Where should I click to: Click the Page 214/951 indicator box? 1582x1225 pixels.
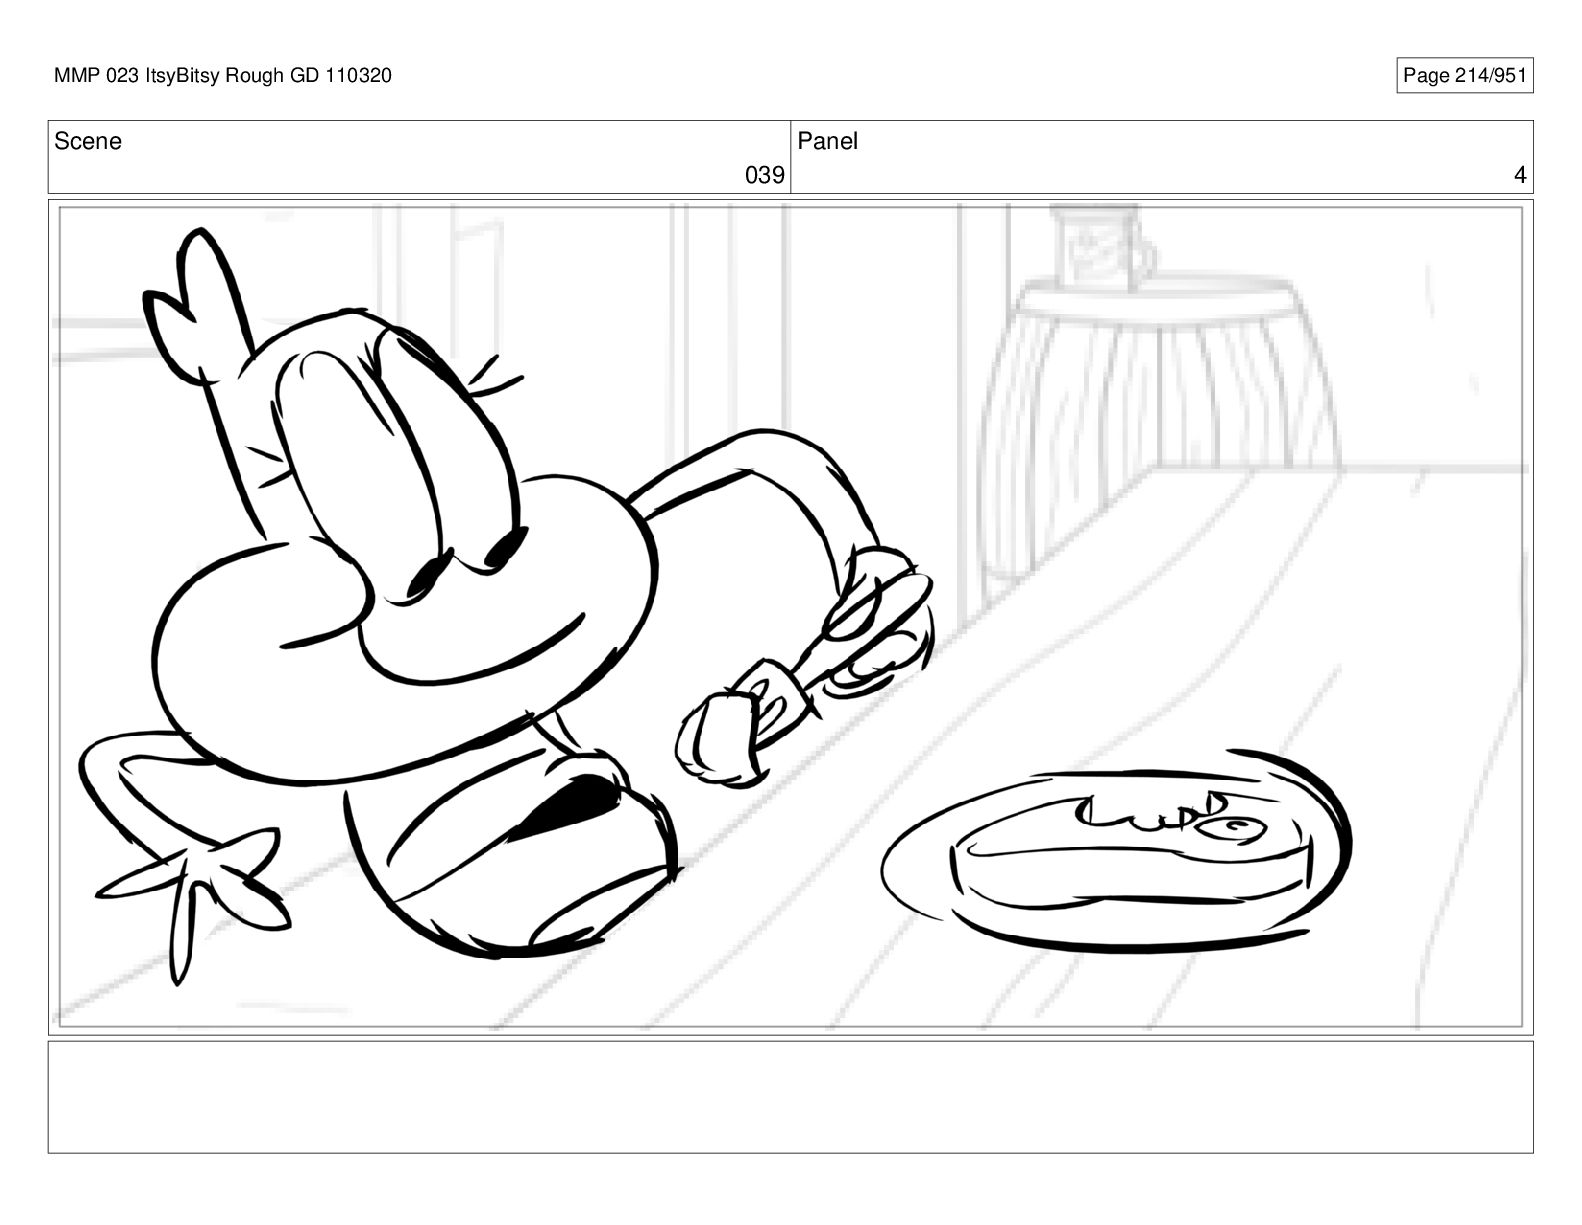pyautogui.click(x=1464, y=76)
